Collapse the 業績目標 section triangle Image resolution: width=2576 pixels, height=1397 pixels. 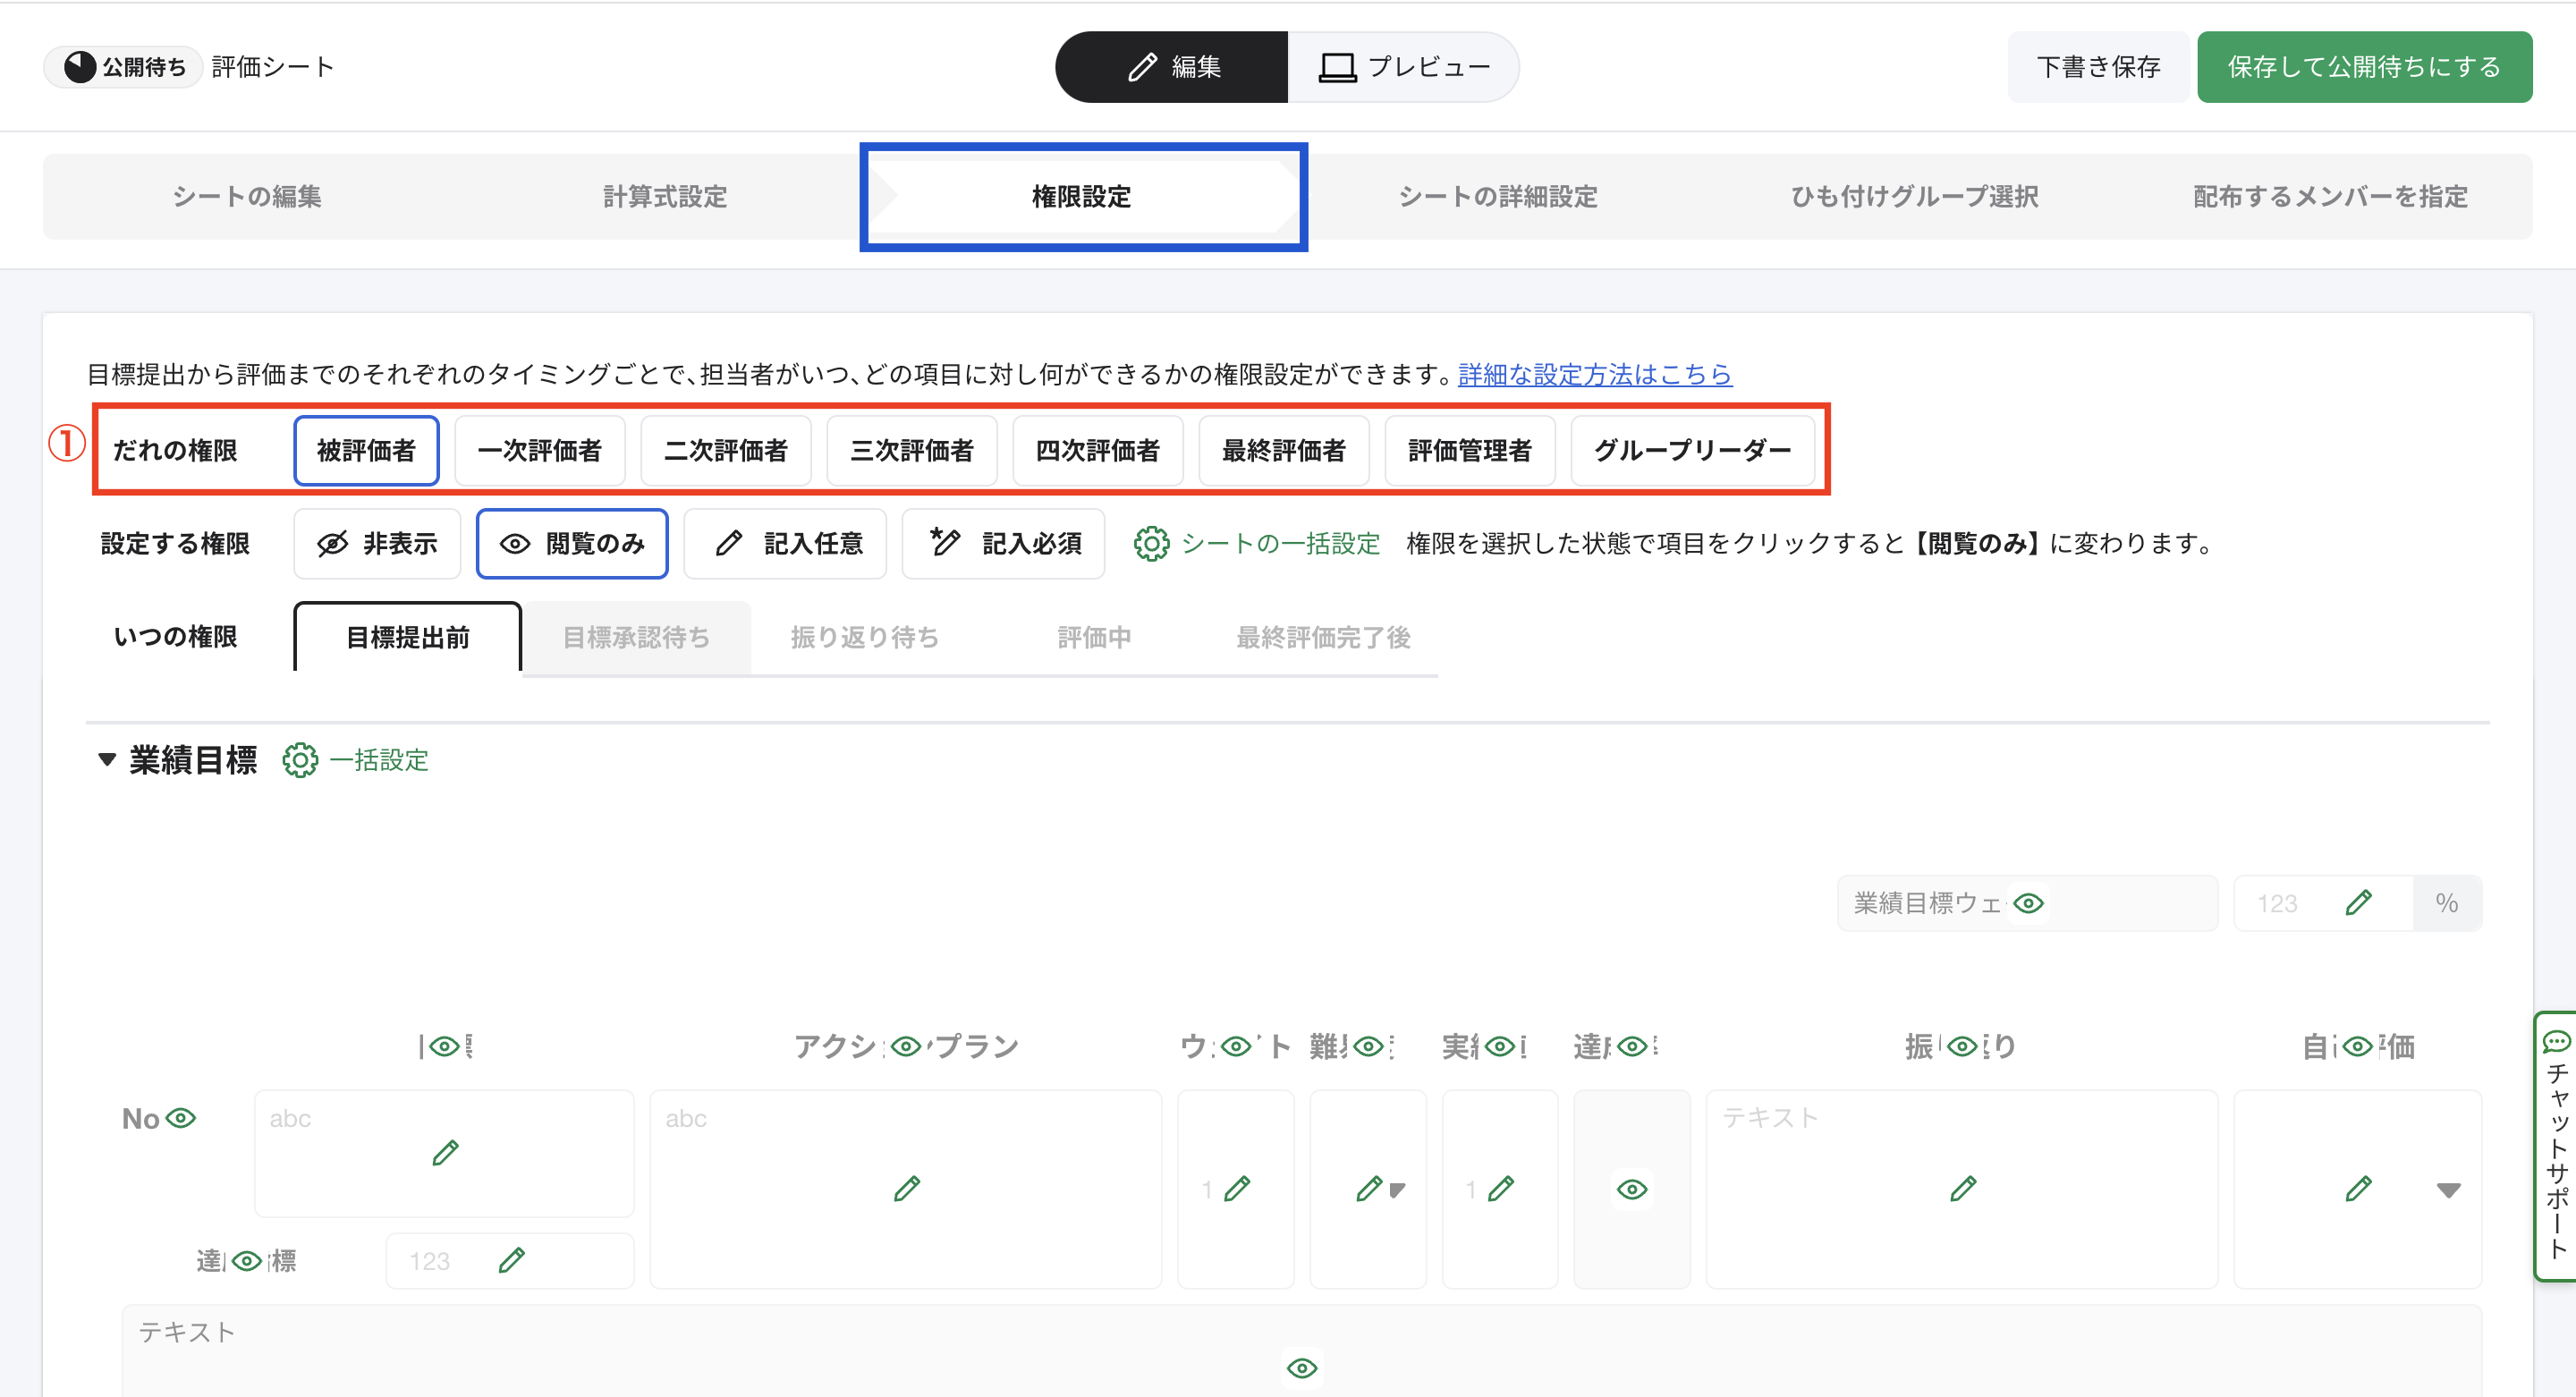point(106,759)
